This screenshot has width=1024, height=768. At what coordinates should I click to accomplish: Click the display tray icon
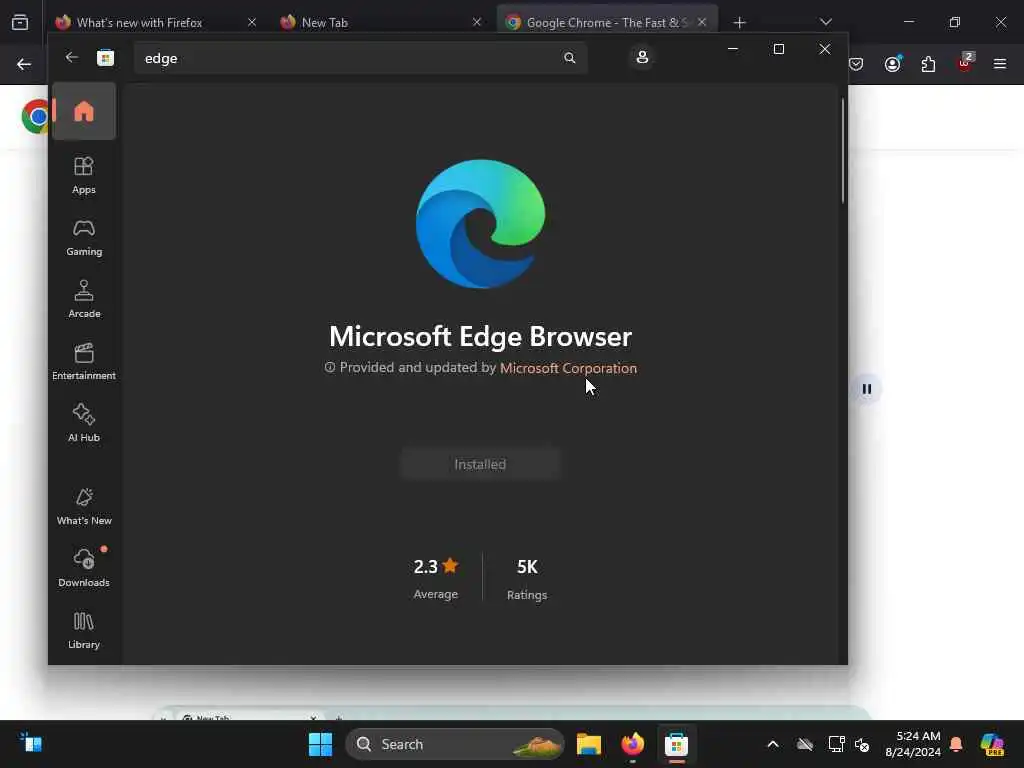pos(835,744)
